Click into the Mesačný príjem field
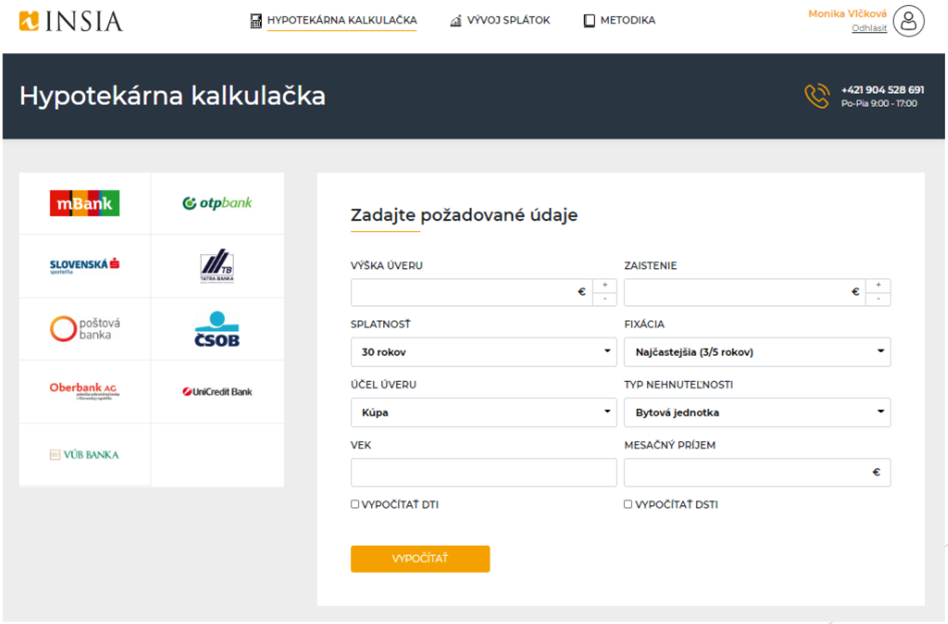This screenshot has width=948, height=624. point(758,472)
